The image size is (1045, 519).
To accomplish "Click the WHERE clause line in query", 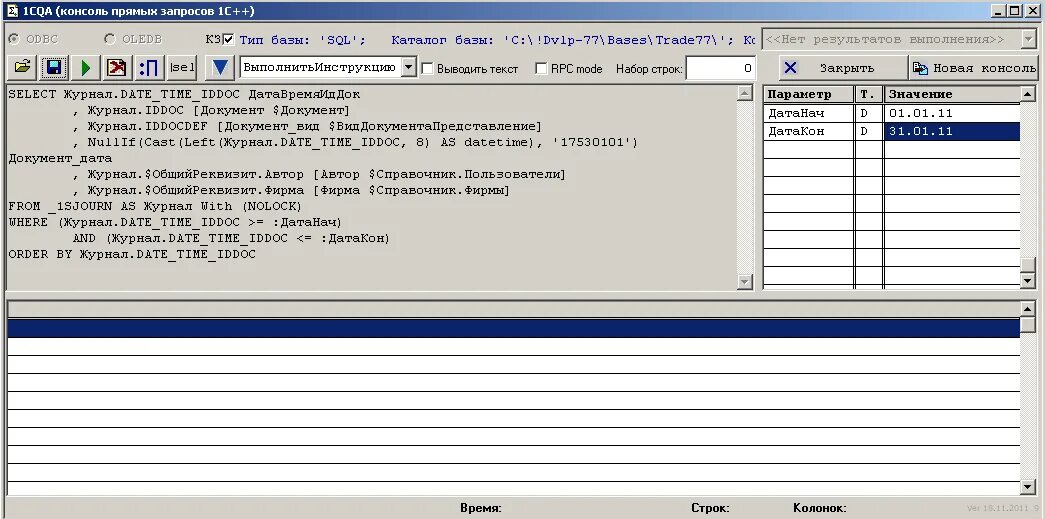I will coord(175,222).
